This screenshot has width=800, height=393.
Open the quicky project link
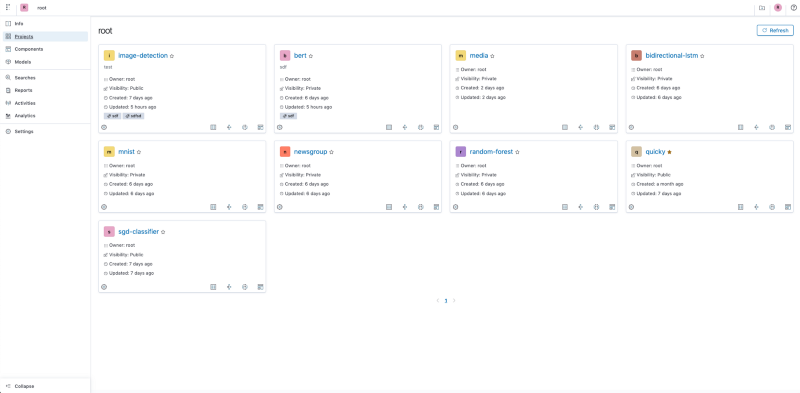tap(656, 152)
